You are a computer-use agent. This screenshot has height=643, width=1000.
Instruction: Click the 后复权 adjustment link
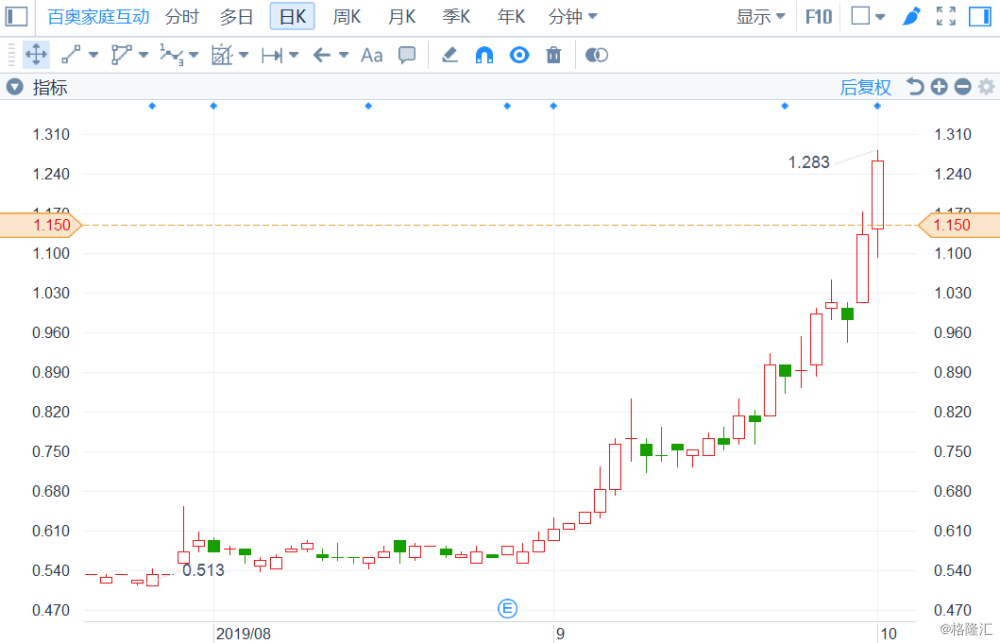point(865,87)
